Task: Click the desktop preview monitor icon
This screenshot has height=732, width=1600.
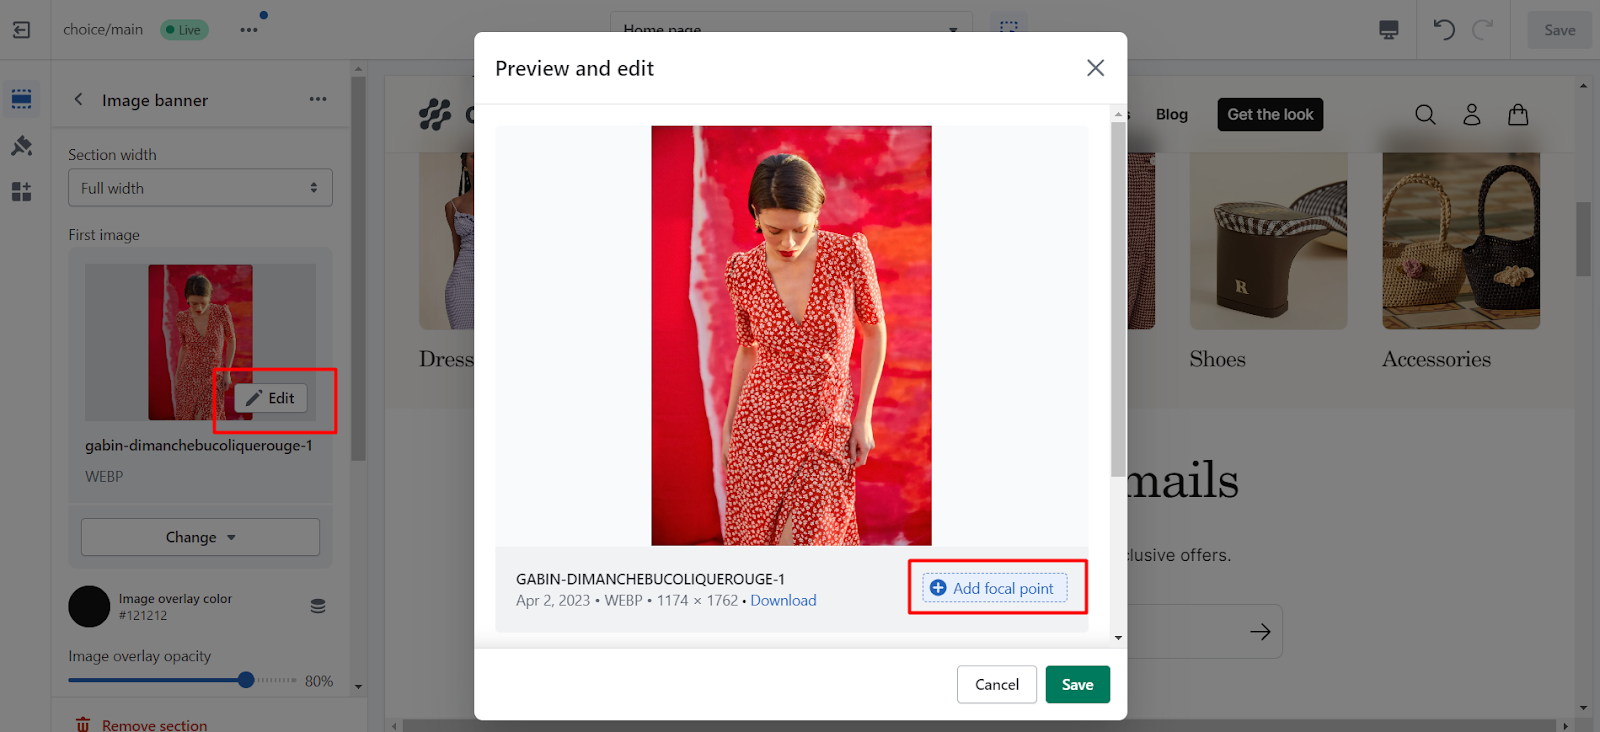Action: coord(1388,30)
